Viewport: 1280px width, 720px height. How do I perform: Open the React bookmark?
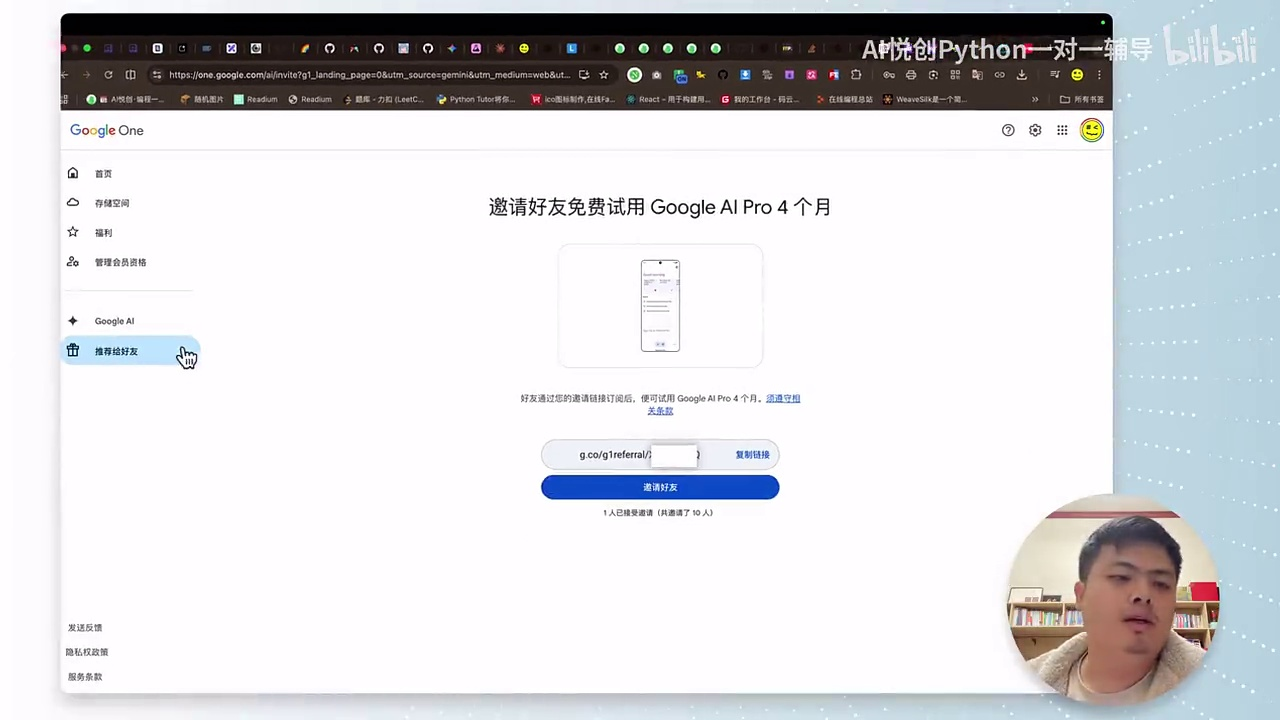(668, 99)
